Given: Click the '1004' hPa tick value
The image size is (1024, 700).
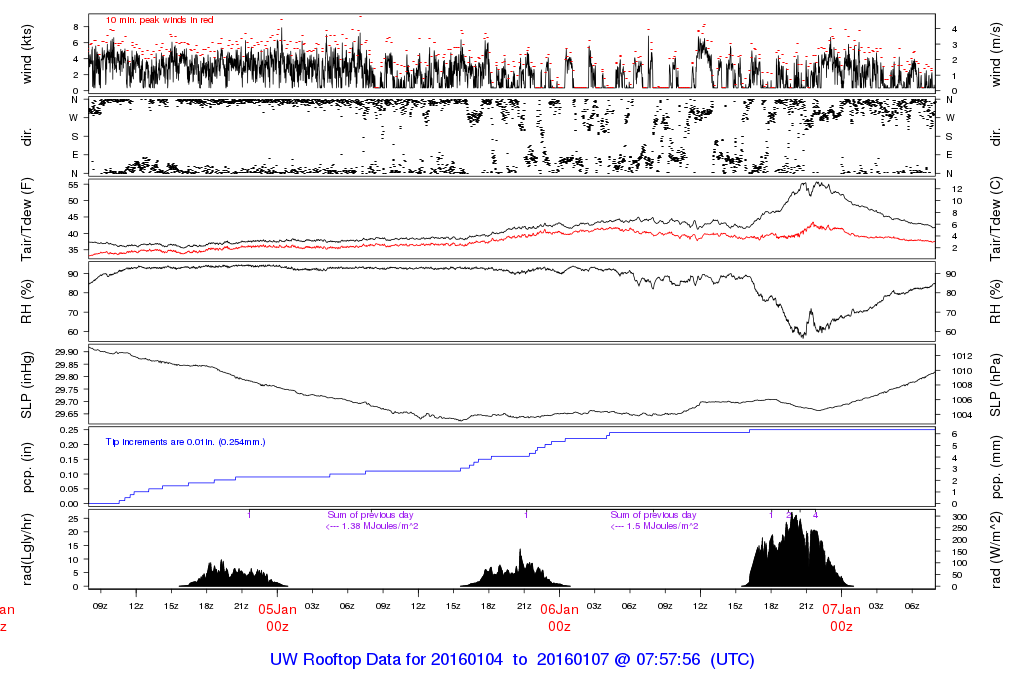Looking at the screenshot, I should point(962,415).
